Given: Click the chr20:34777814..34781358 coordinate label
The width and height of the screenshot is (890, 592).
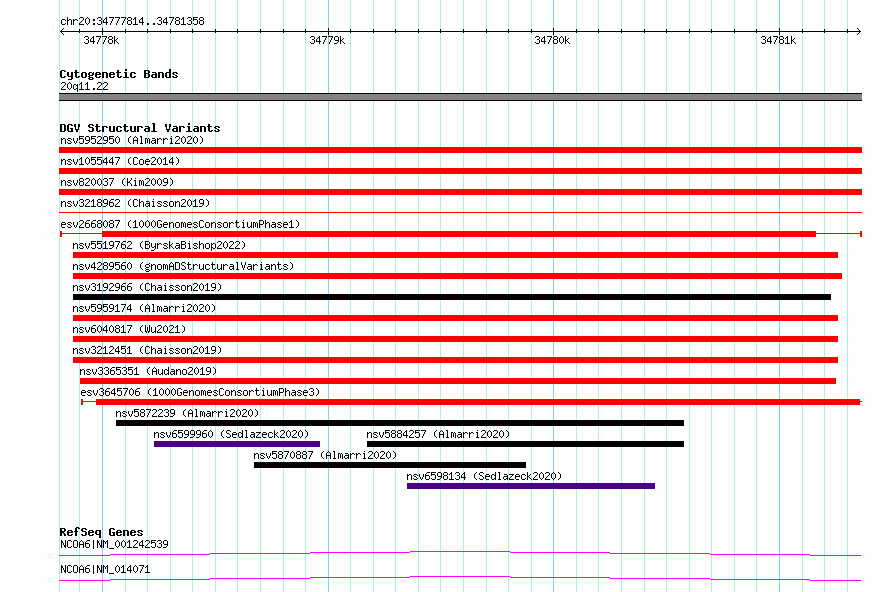Looking at the screenshot, I should [132, 22].
